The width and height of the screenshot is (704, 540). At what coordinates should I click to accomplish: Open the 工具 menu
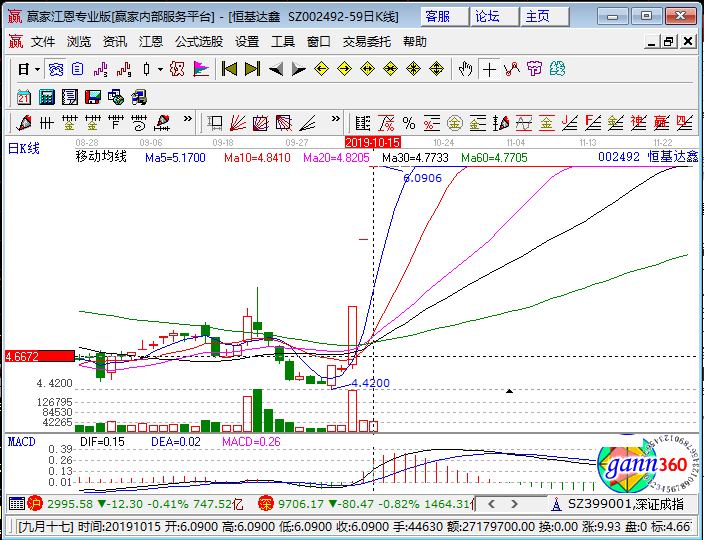point(283,42)
